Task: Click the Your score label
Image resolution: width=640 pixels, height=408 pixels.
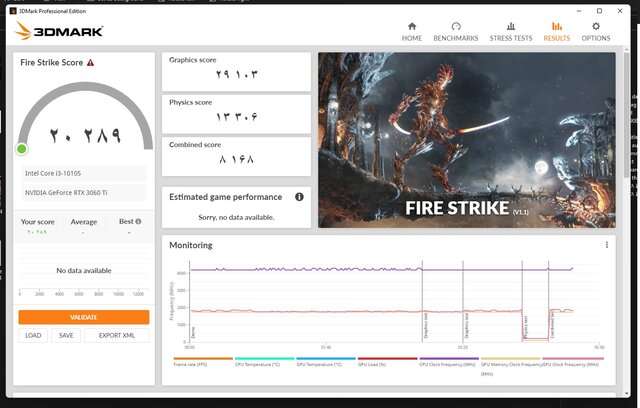Action: coord(38,222)
